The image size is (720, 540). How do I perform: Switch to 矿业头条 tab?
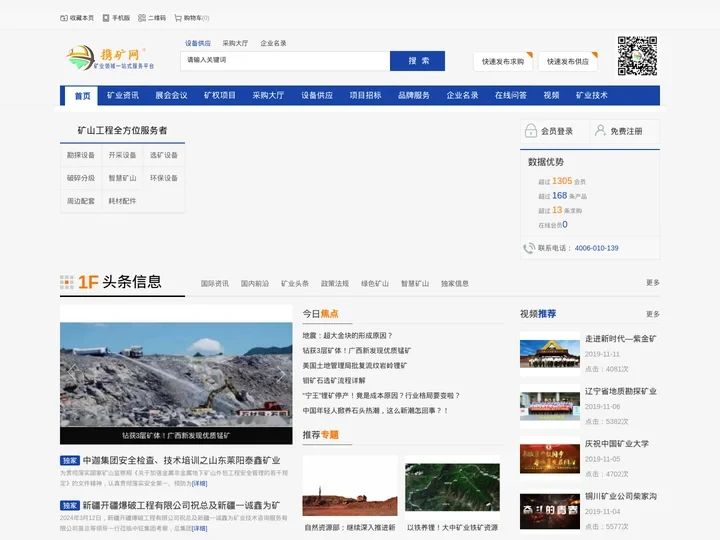click(x=295, y=284)
